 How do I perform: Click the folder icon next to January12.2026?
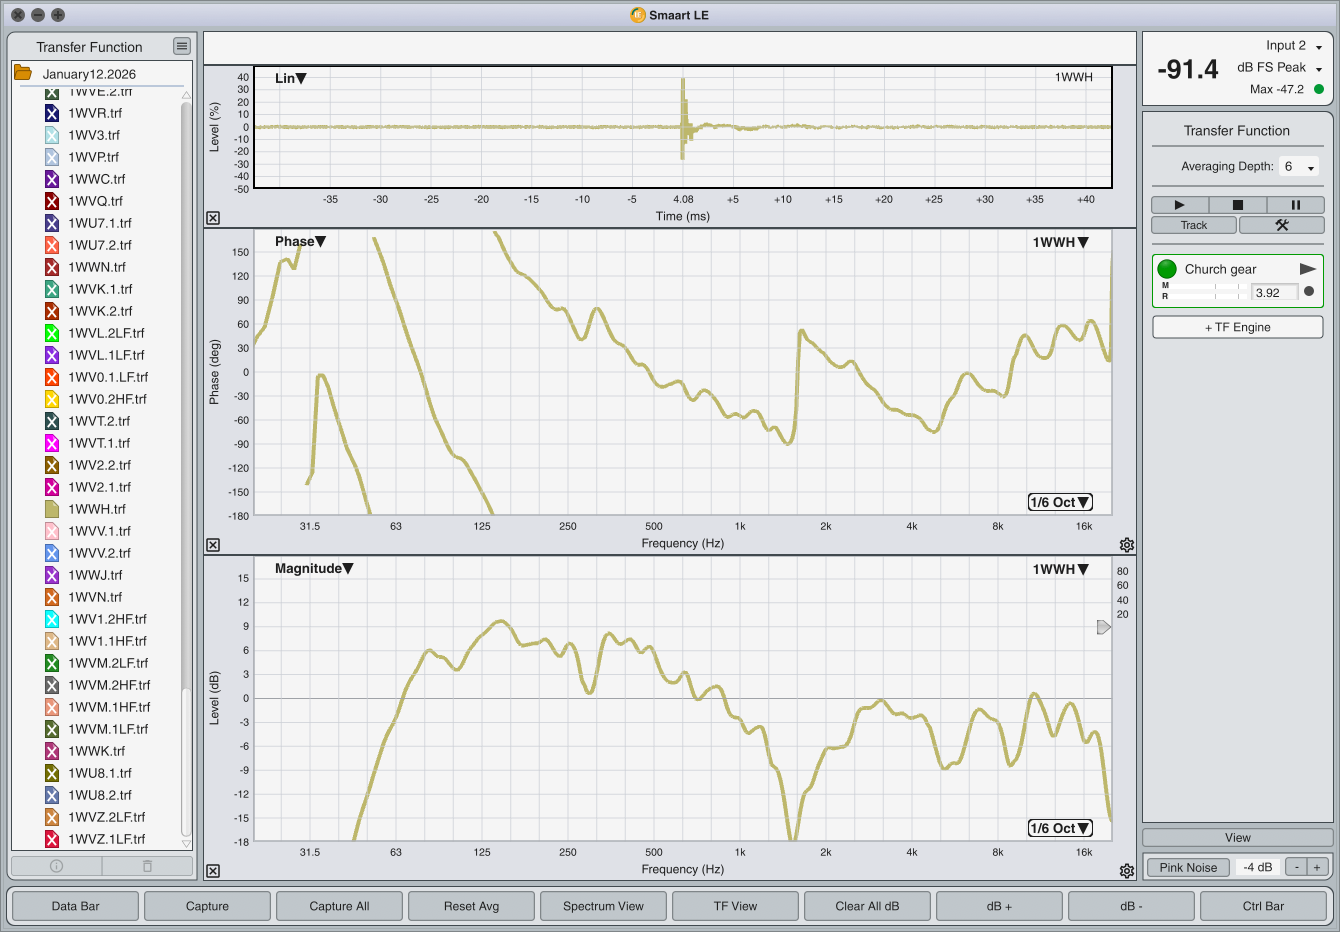click(22, 73)
